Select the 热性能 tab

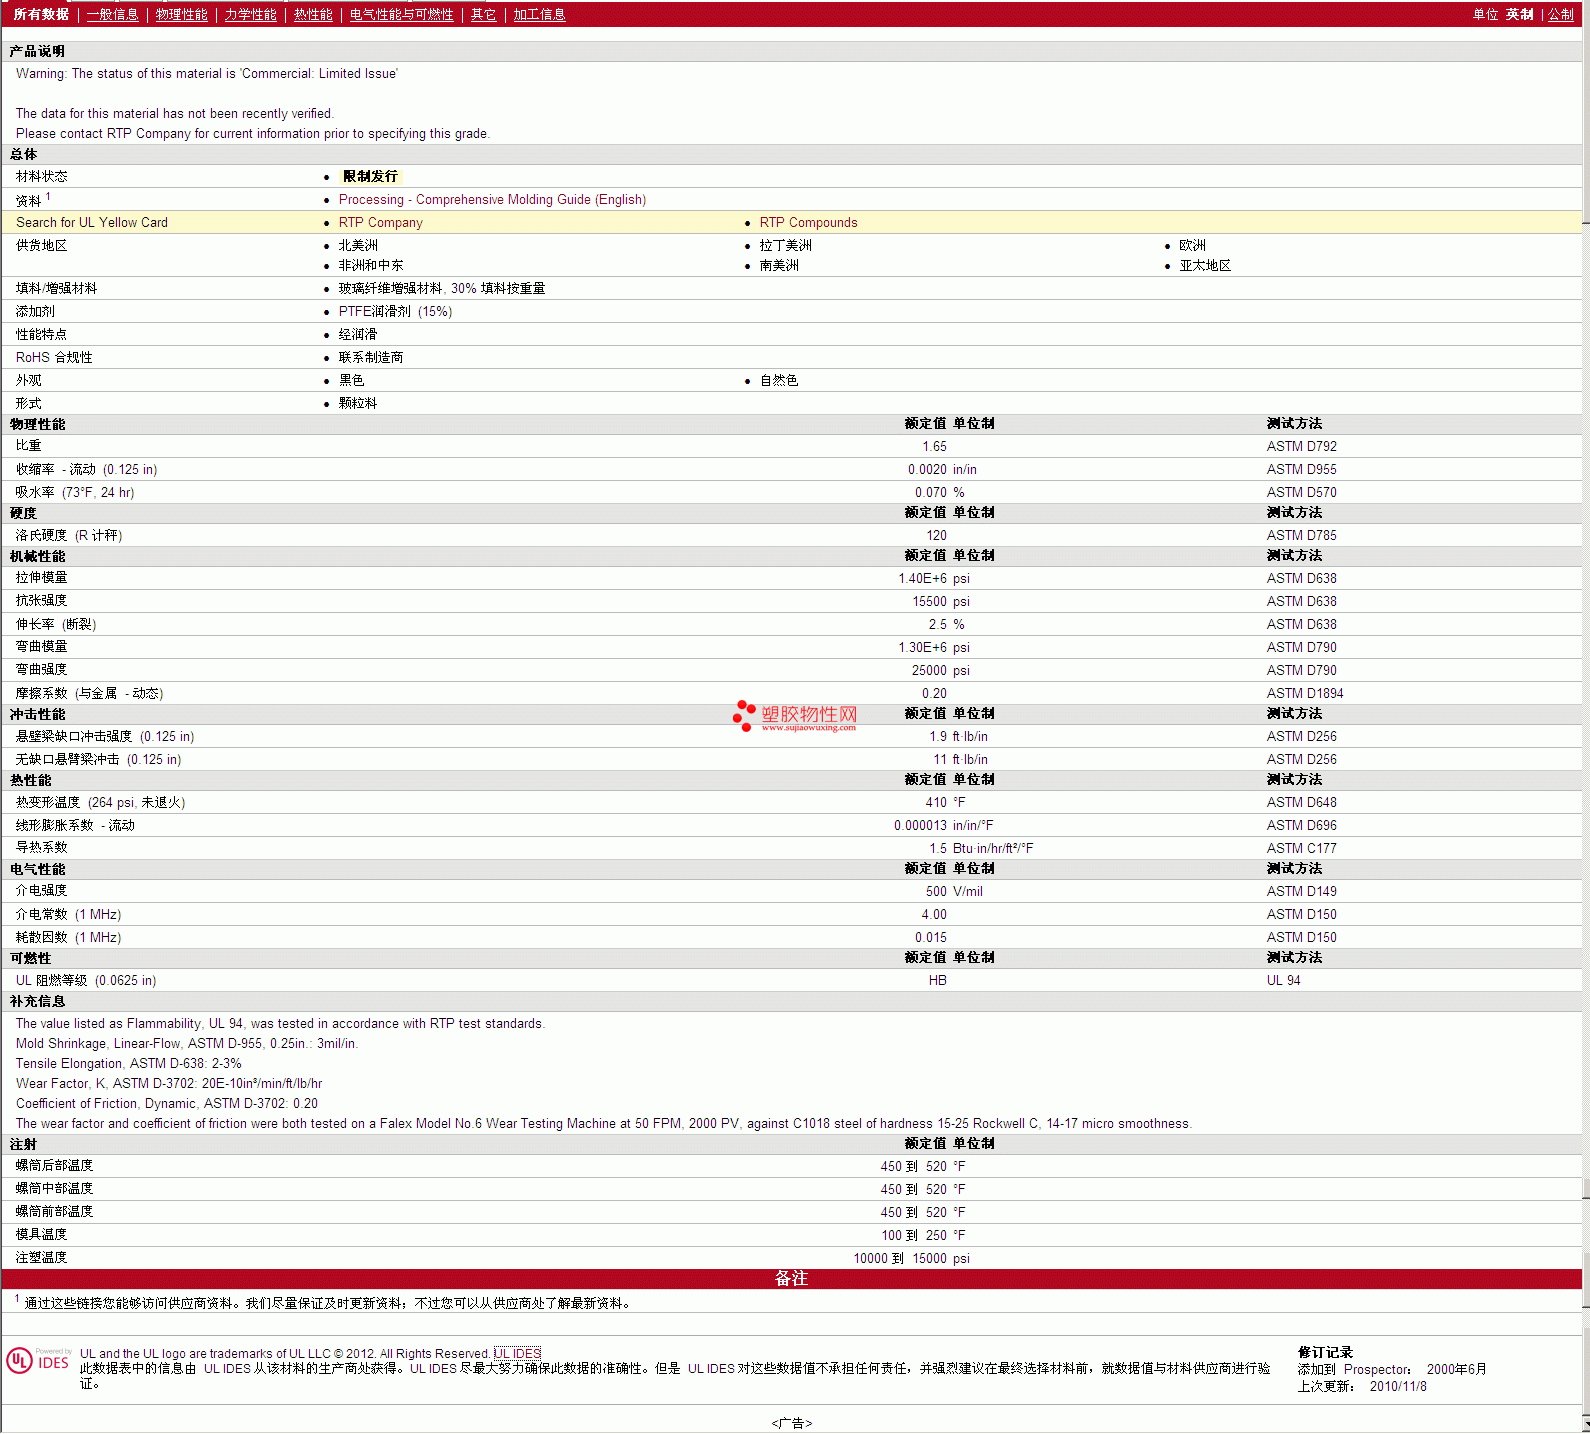point(313,15)
